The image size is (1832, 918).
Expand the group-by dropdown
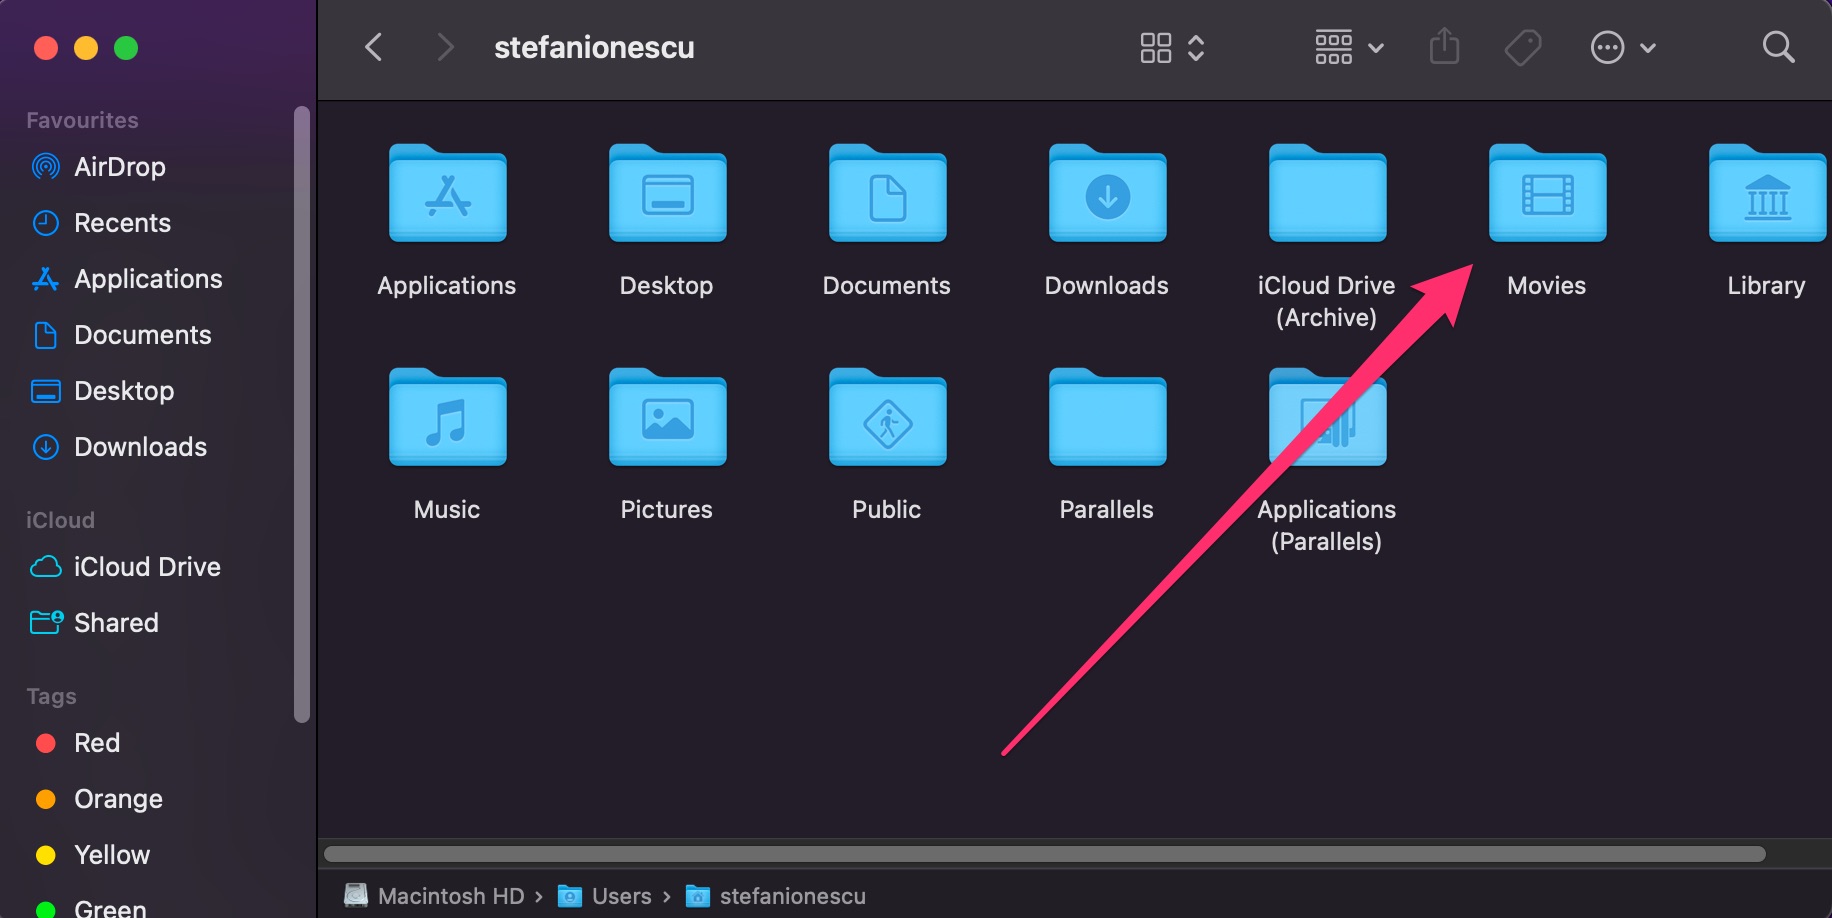[1349, 47]
